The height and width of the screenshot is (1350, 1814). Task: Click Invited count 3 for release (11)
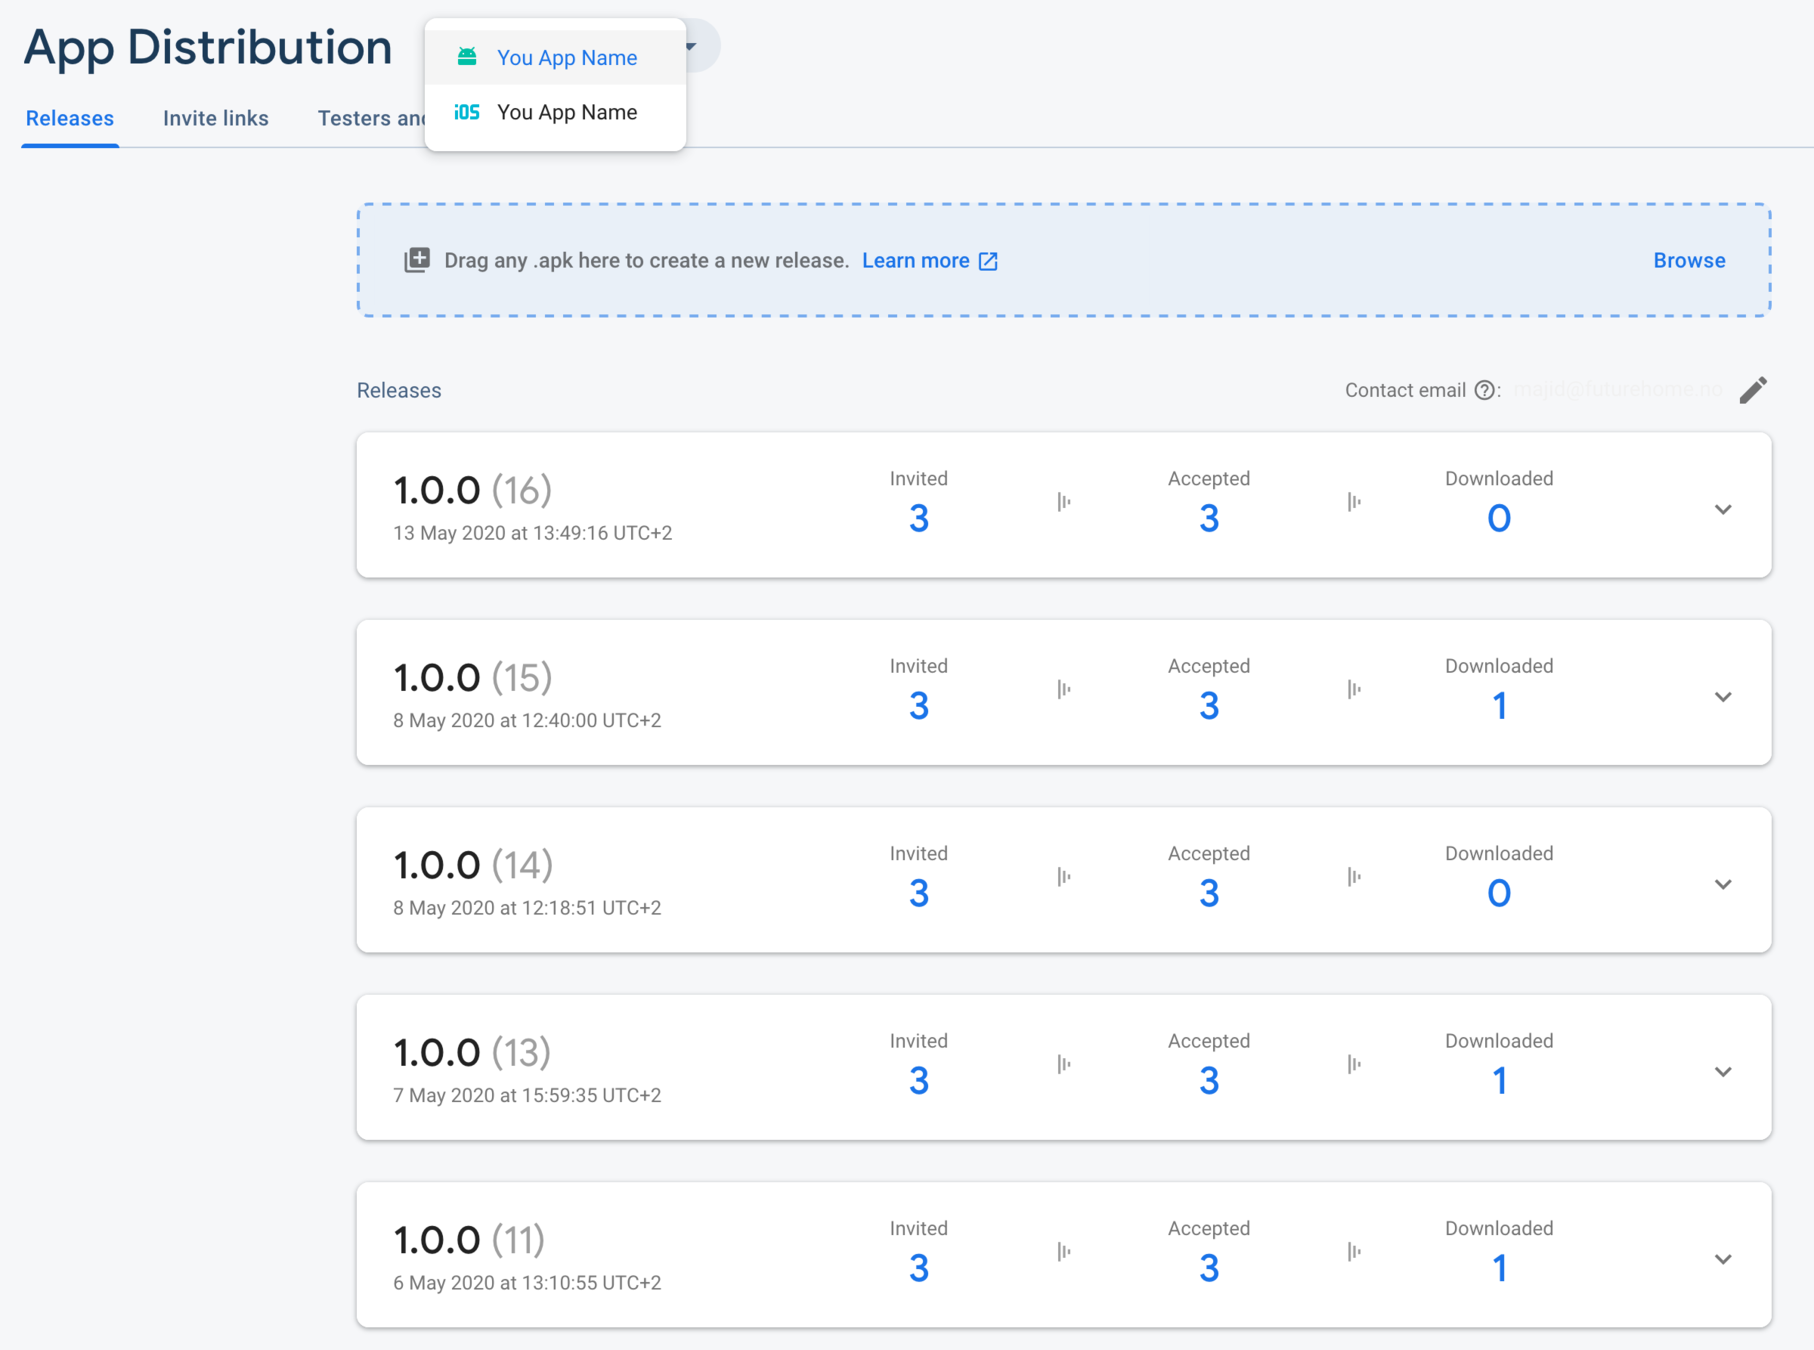(x=919, y=1268)
